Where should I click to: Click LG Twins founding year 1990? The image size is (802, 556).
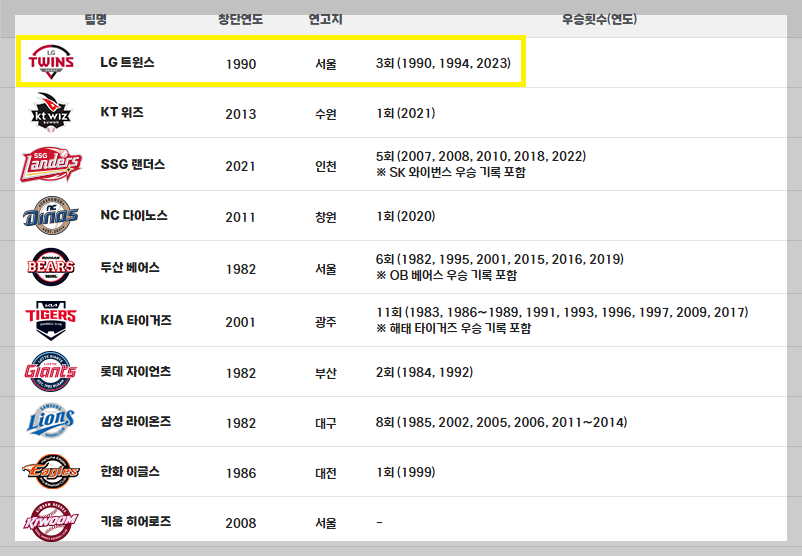(x=241, y=64)
